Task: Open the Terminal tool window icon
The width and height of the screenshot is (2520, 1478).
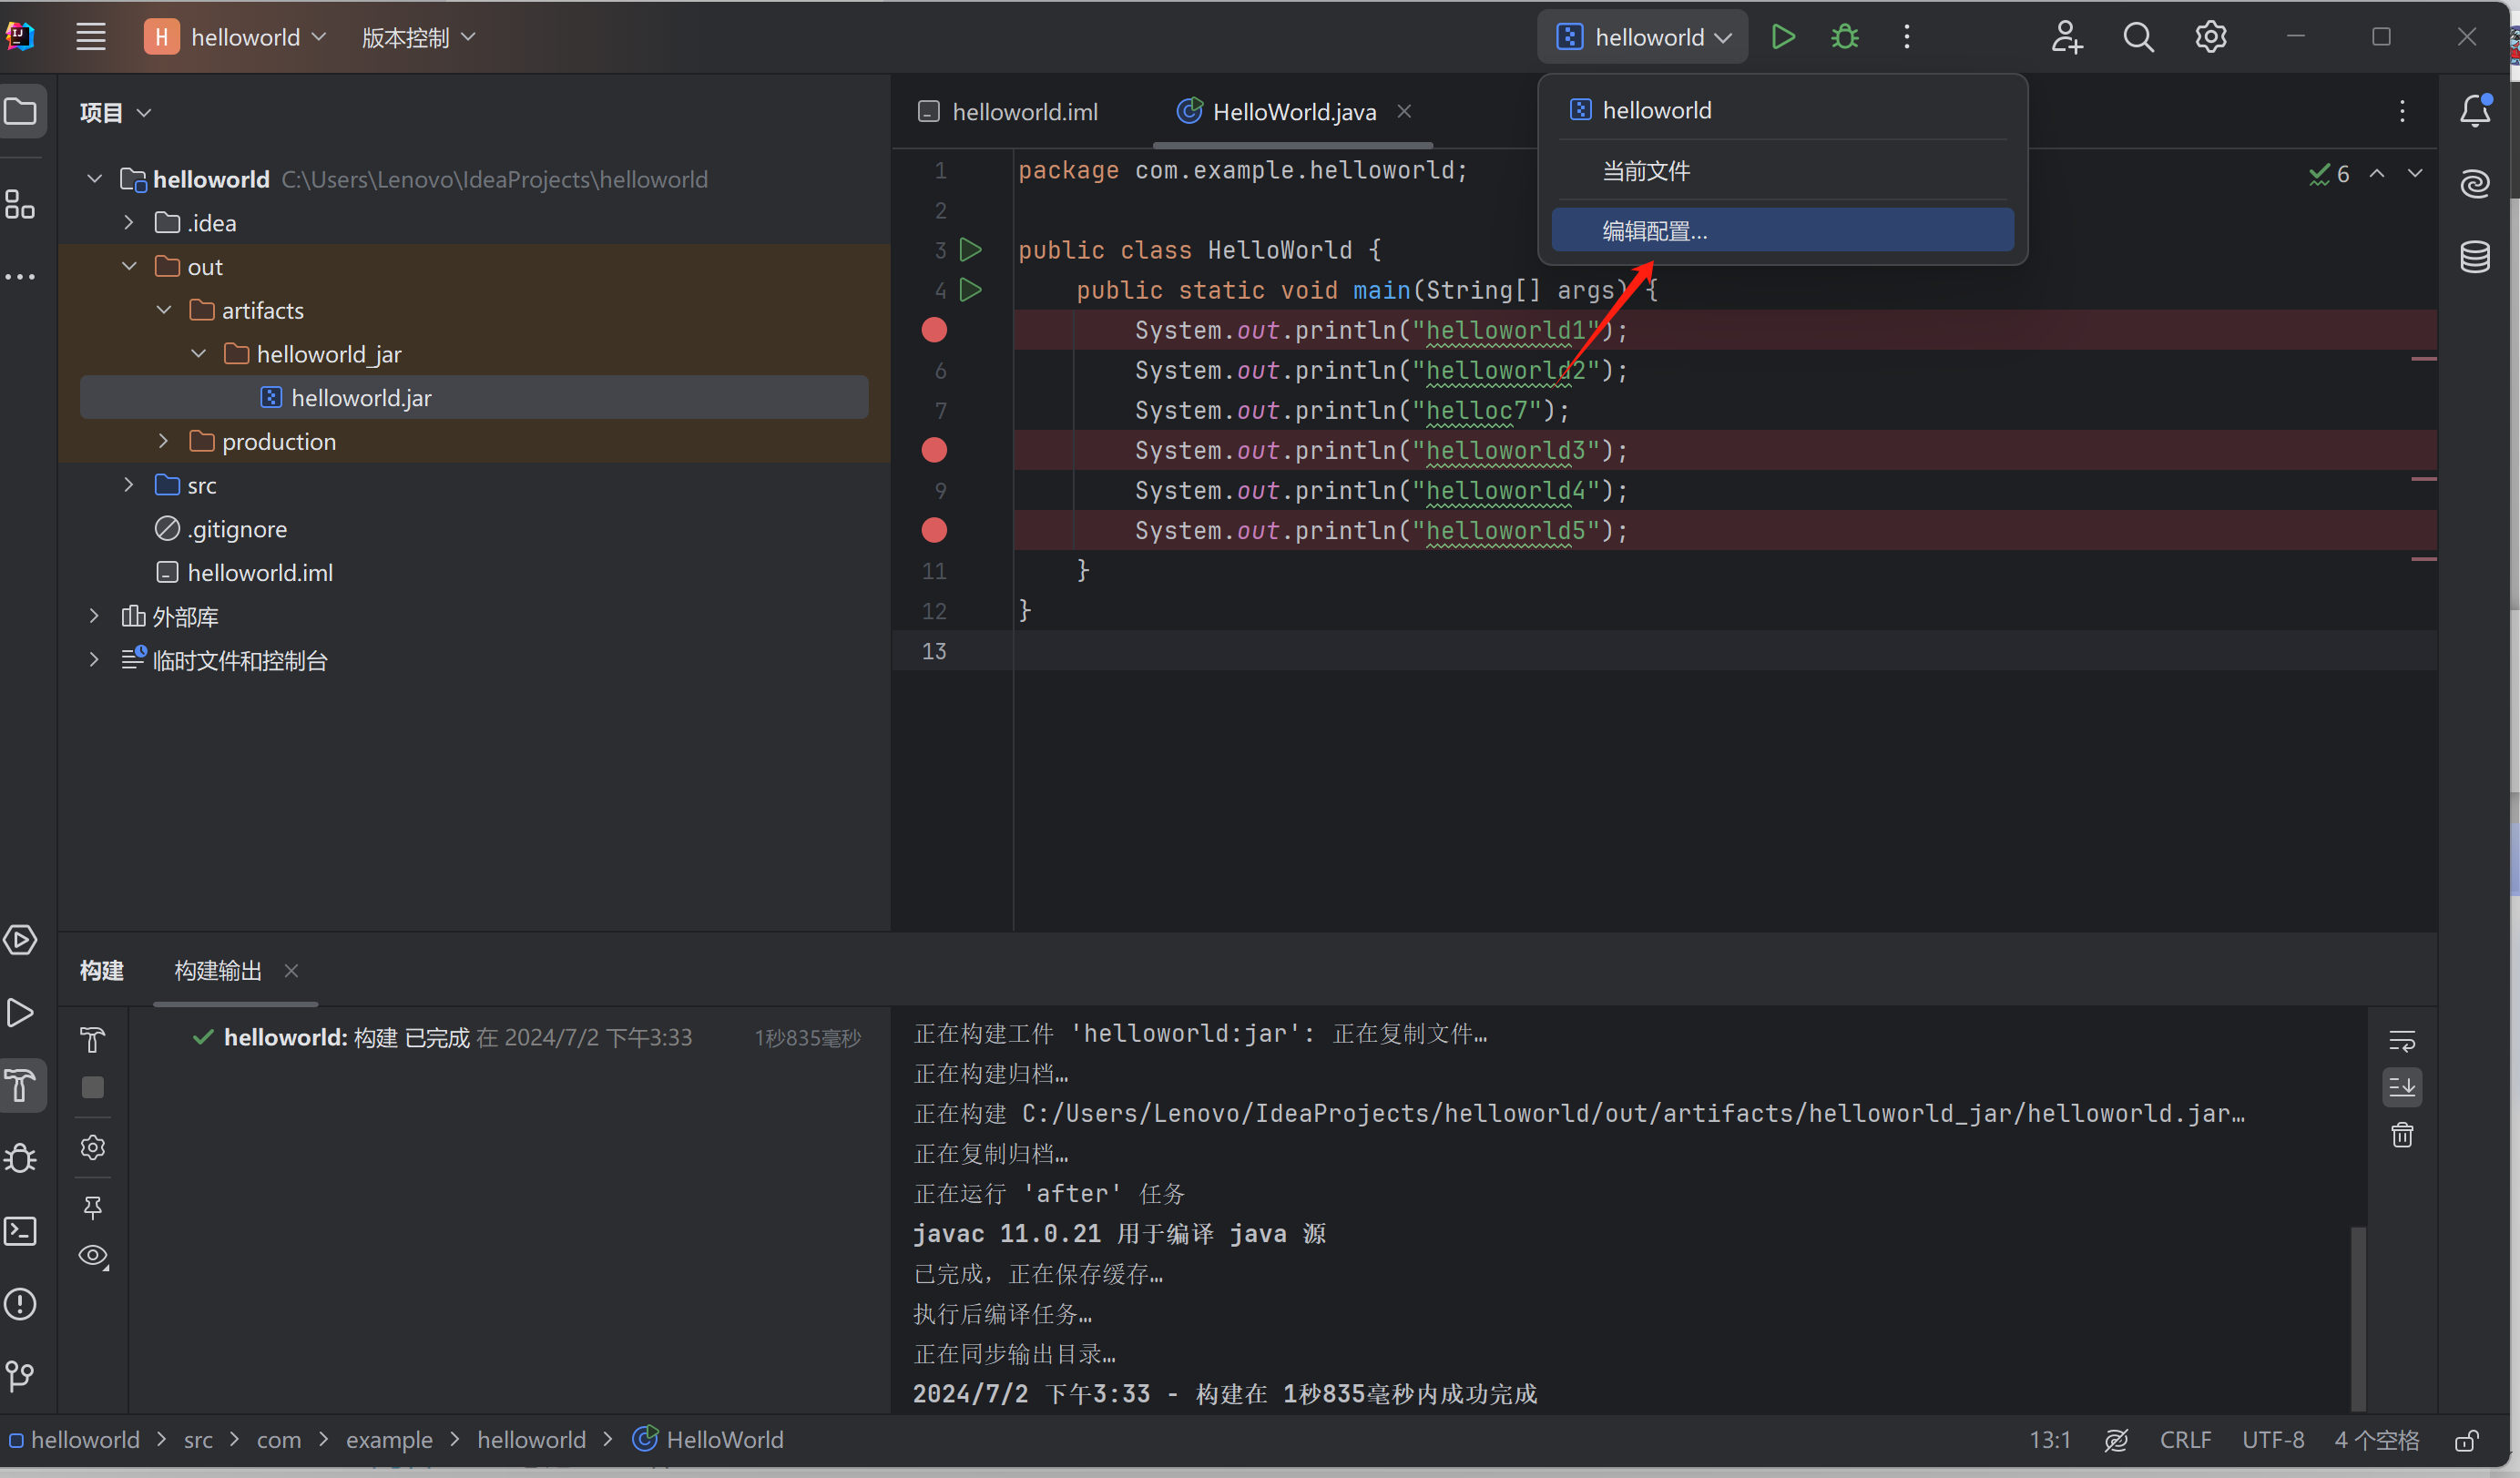Action: [x=21, y=1231]
